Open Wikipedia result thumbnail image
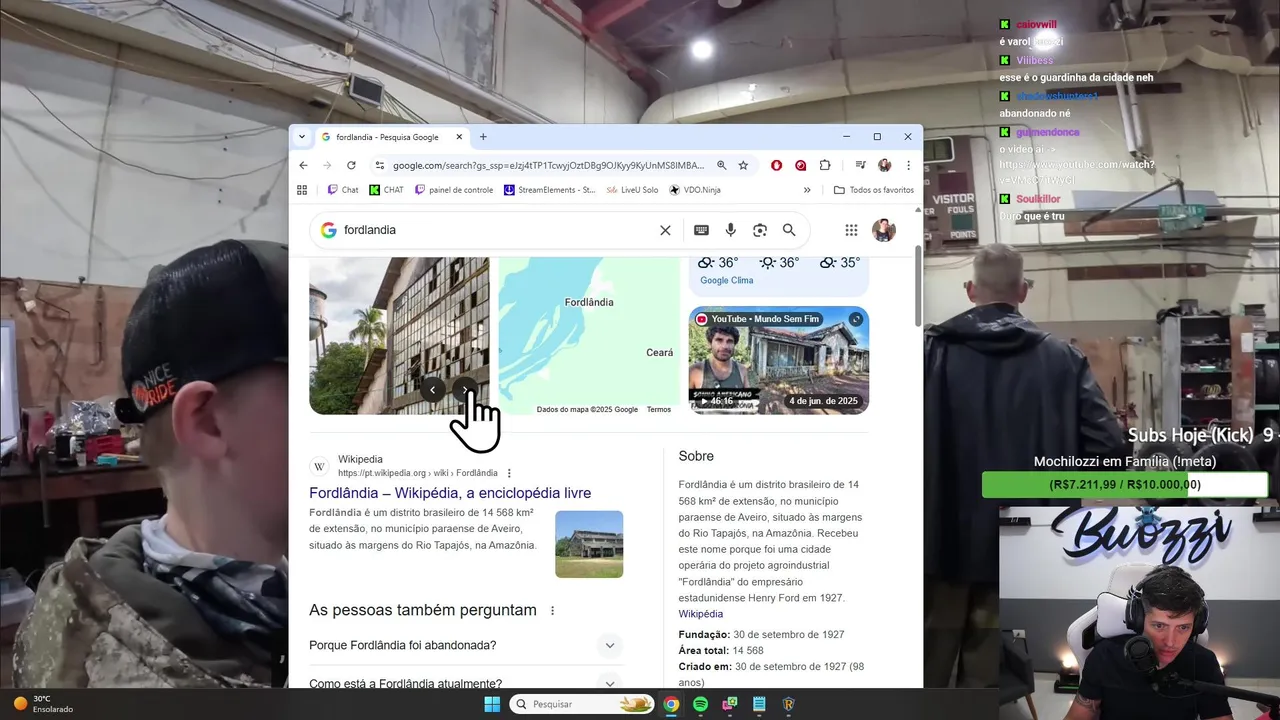The height and width of the screenshot is (720, 1280). point(589,544)
